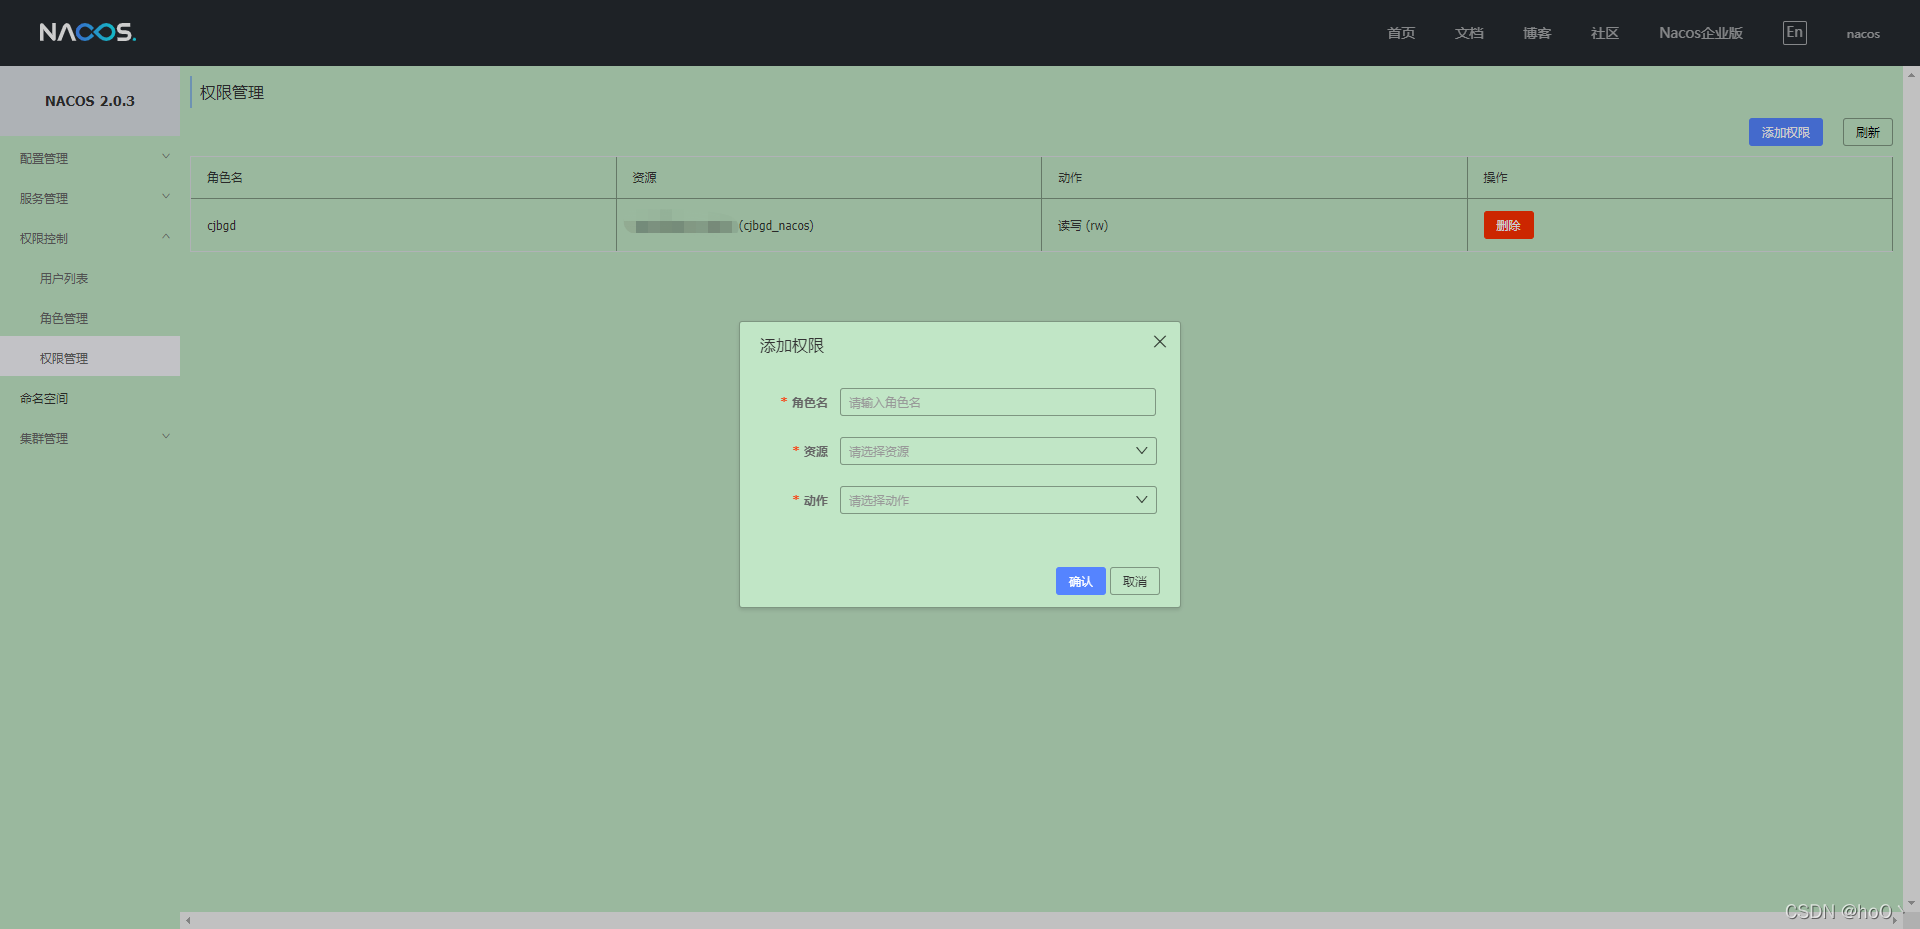Screen dimensions: 1920x929
Task: Expand the 集群管理 menu
Action: pyautogui.click(x=90, y=438)
